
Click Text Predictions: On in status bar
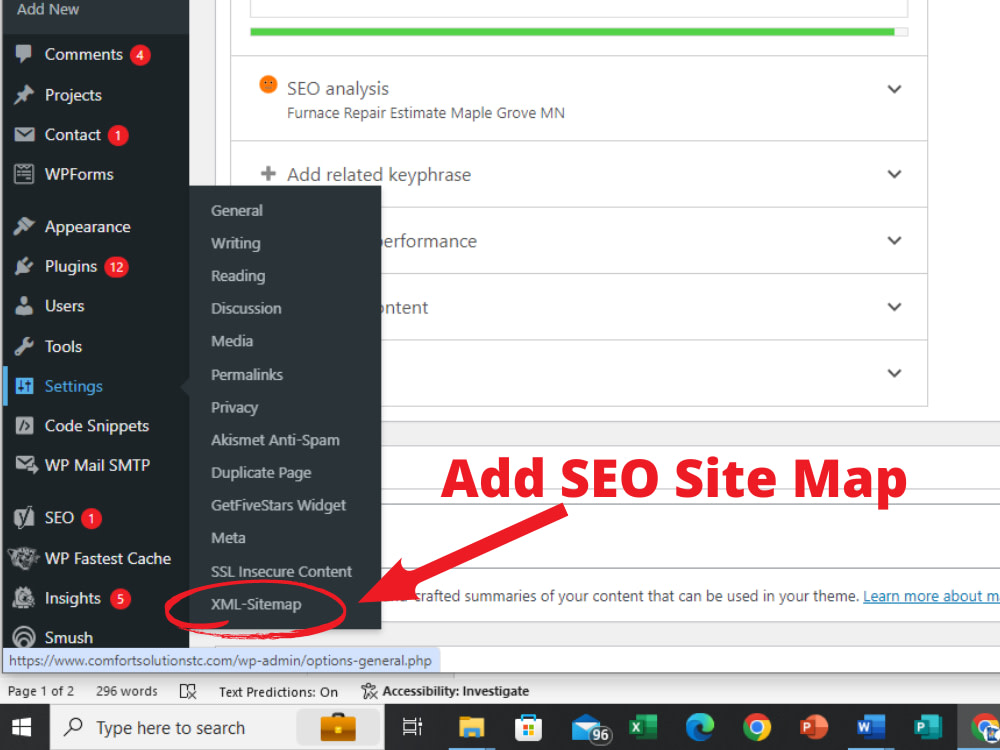coord(279,692)
